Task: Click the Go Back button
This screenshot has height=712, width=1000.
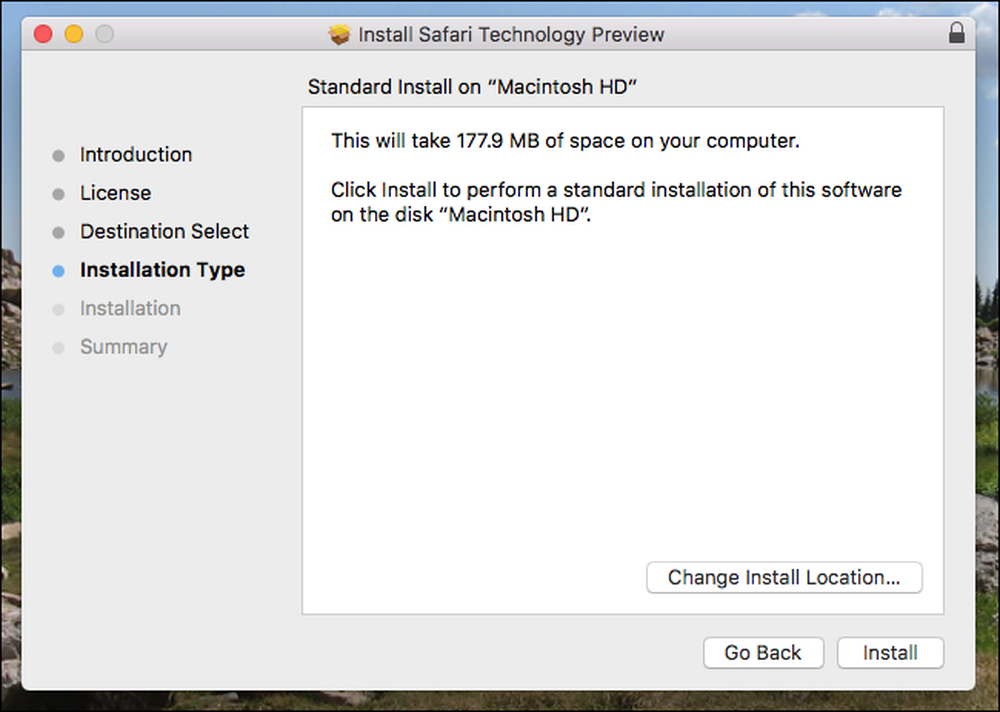Action: point(763,653)
